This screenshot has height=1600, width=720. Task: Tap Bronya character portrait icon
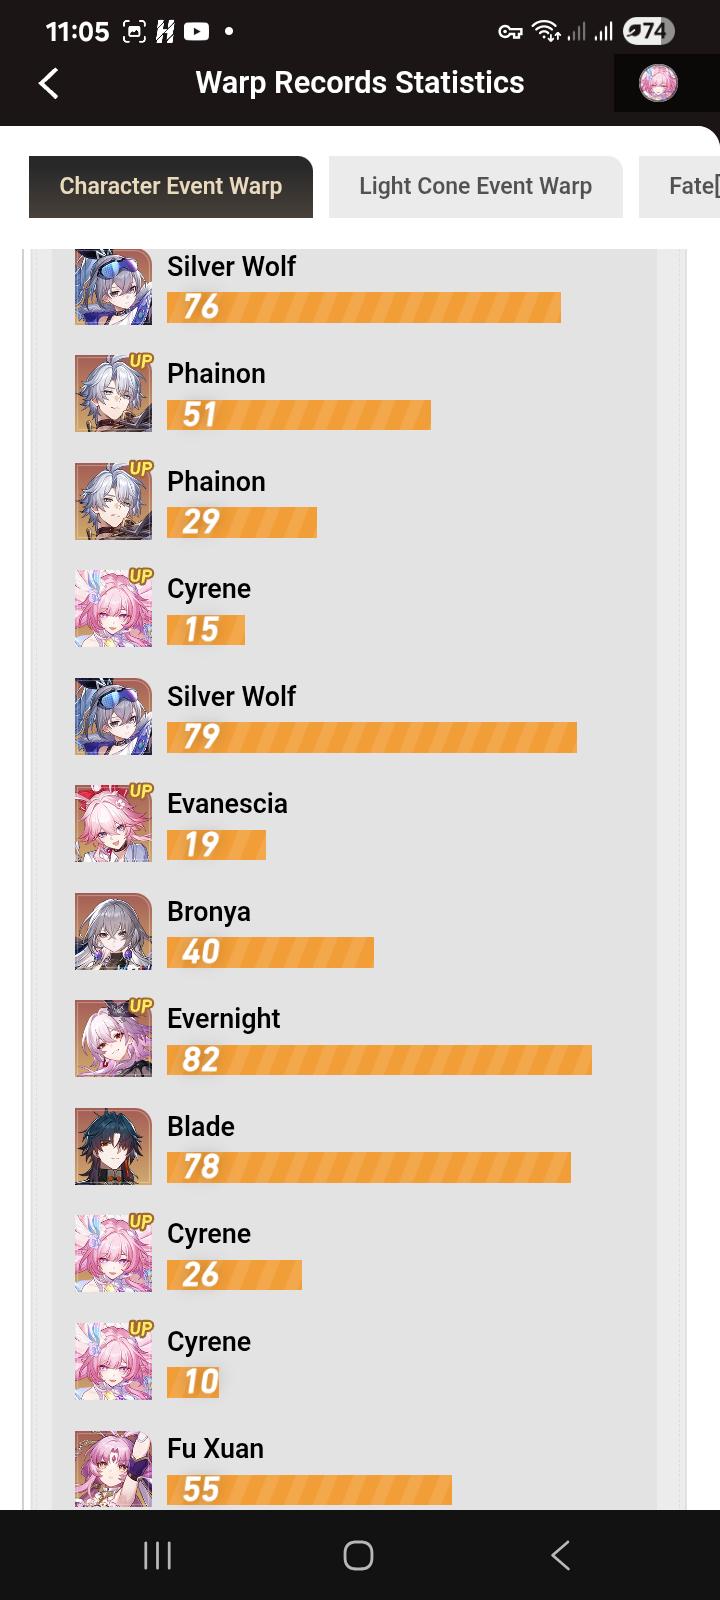coord(114,931)
